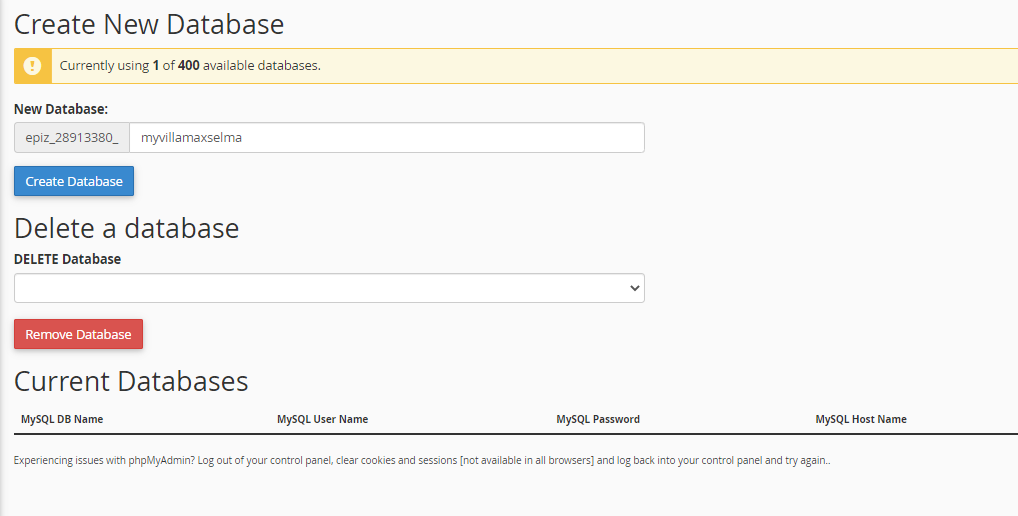1018x516 pixels.
Task: Click the 'New Database:' field label
Action: (x=61, y=108)
